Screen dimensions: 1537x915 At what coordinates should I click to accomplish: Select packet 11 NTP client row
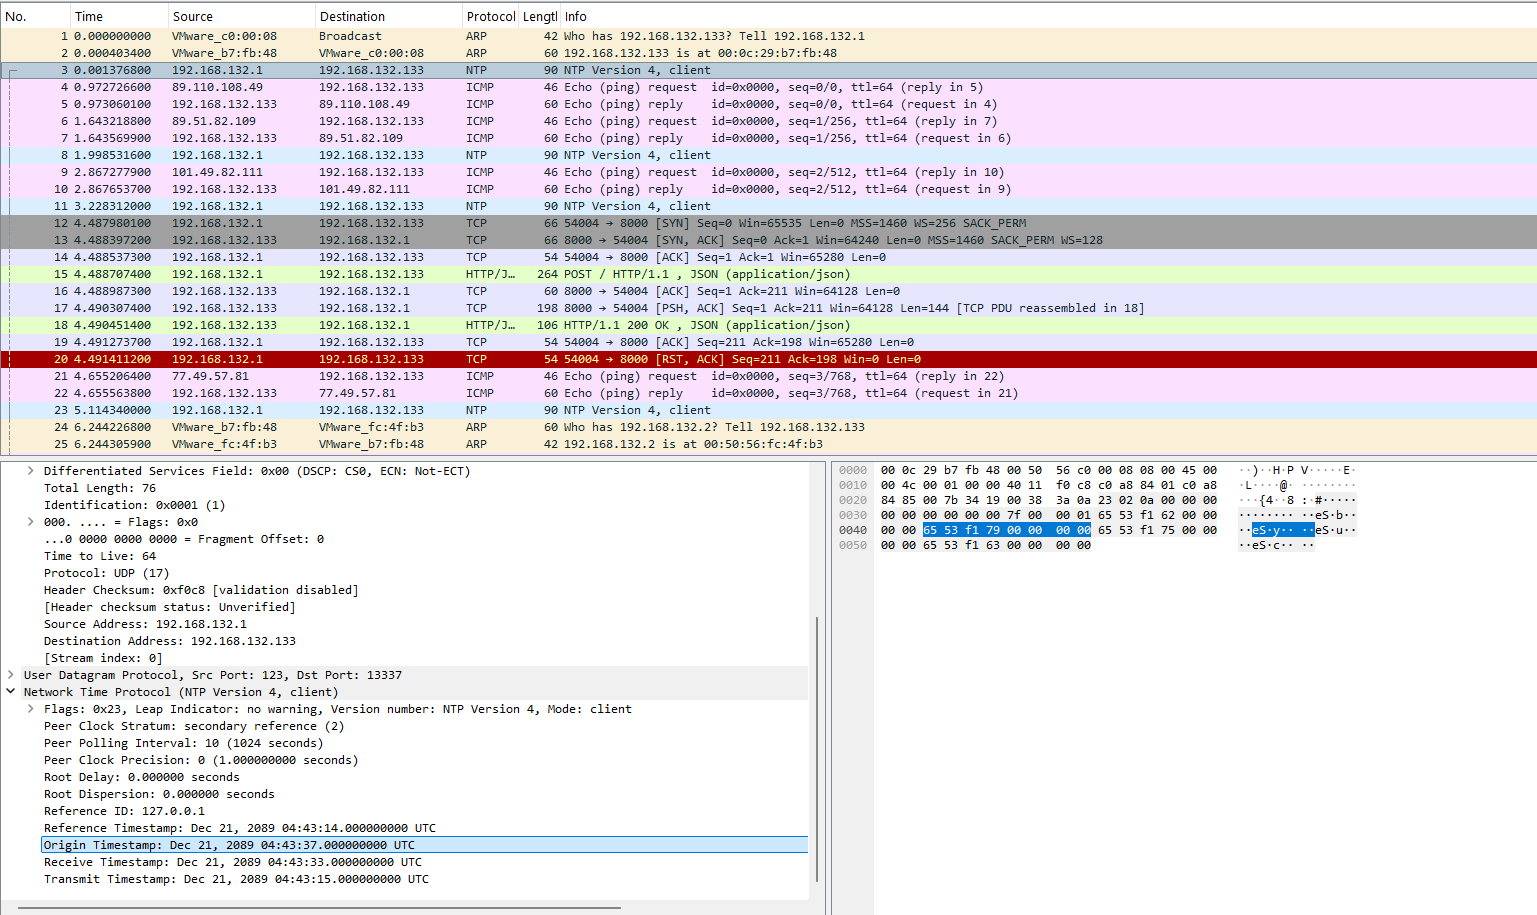[x=768, y=206]
